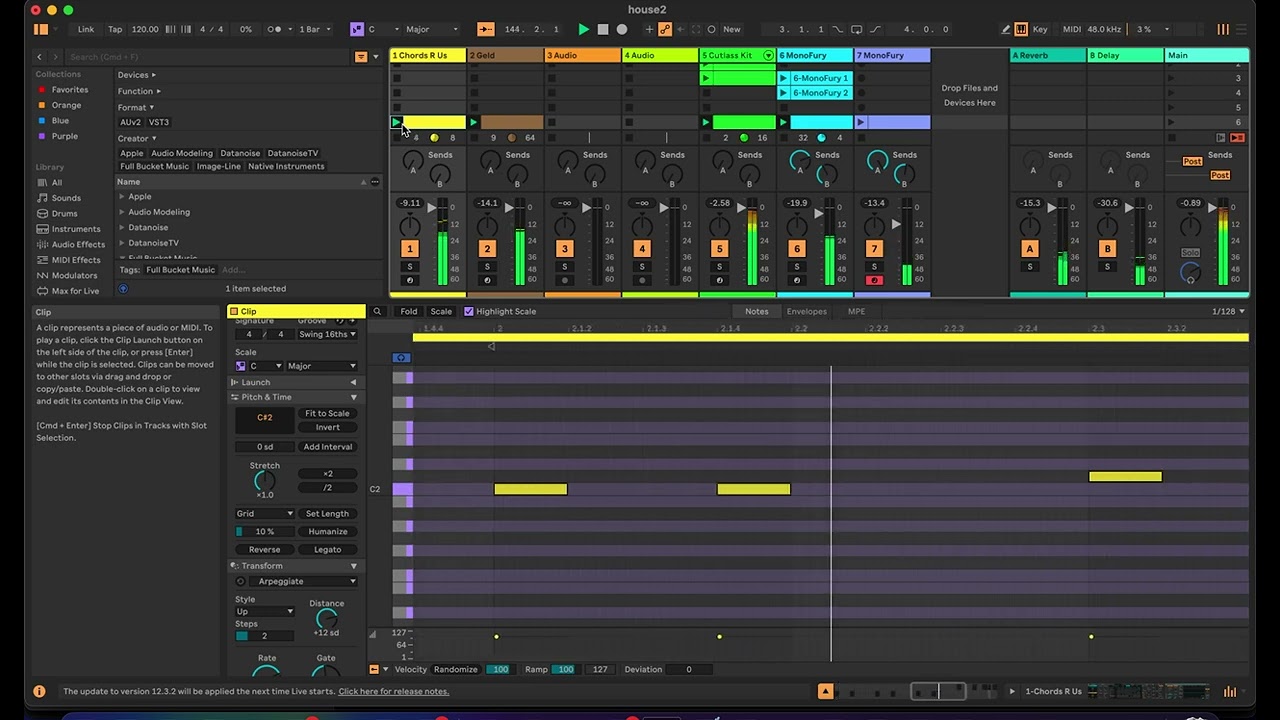Start playback with the transport Play button

583,29
